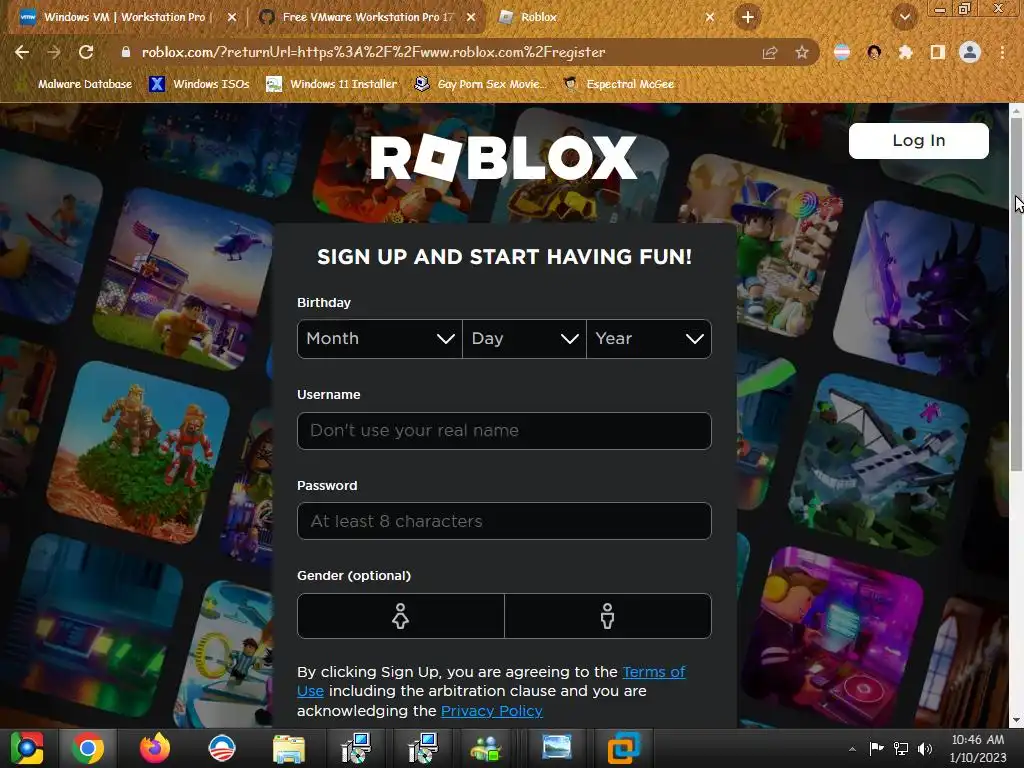Focus the Password input field
Viewport: 1024px width, 768px height.
(504, 521)
